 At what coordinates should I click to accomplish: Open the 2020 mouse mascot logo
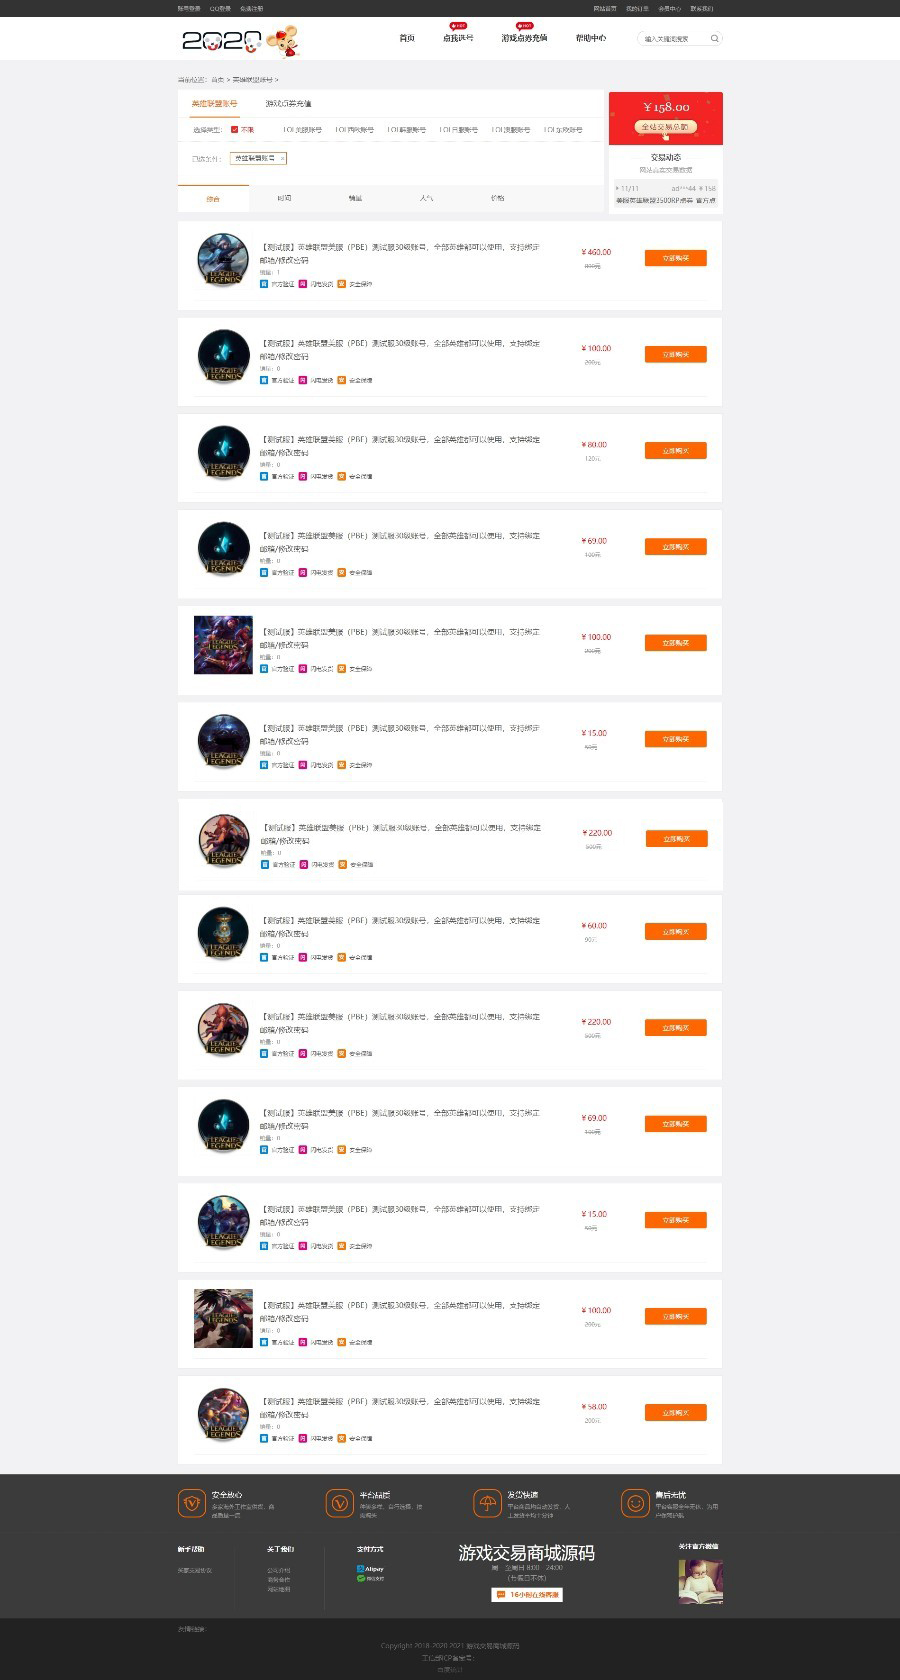pos(240,40)
